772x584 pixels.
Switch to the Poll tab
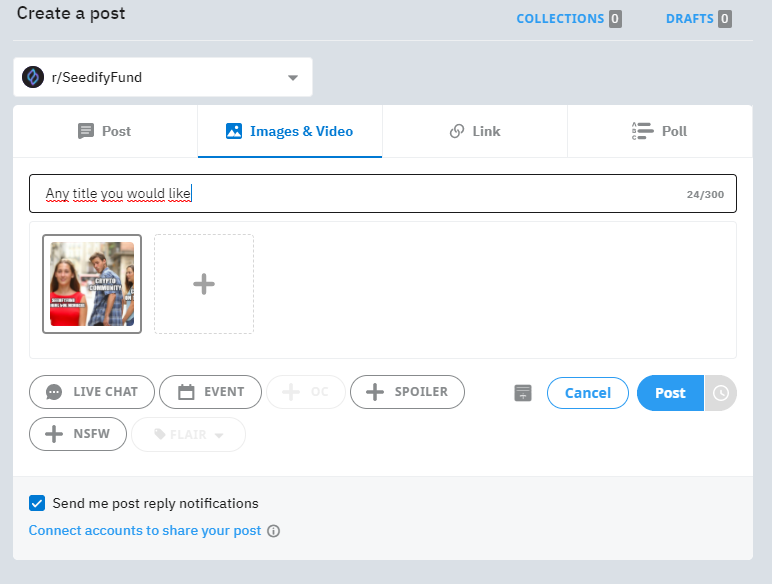tap(660, 131)
